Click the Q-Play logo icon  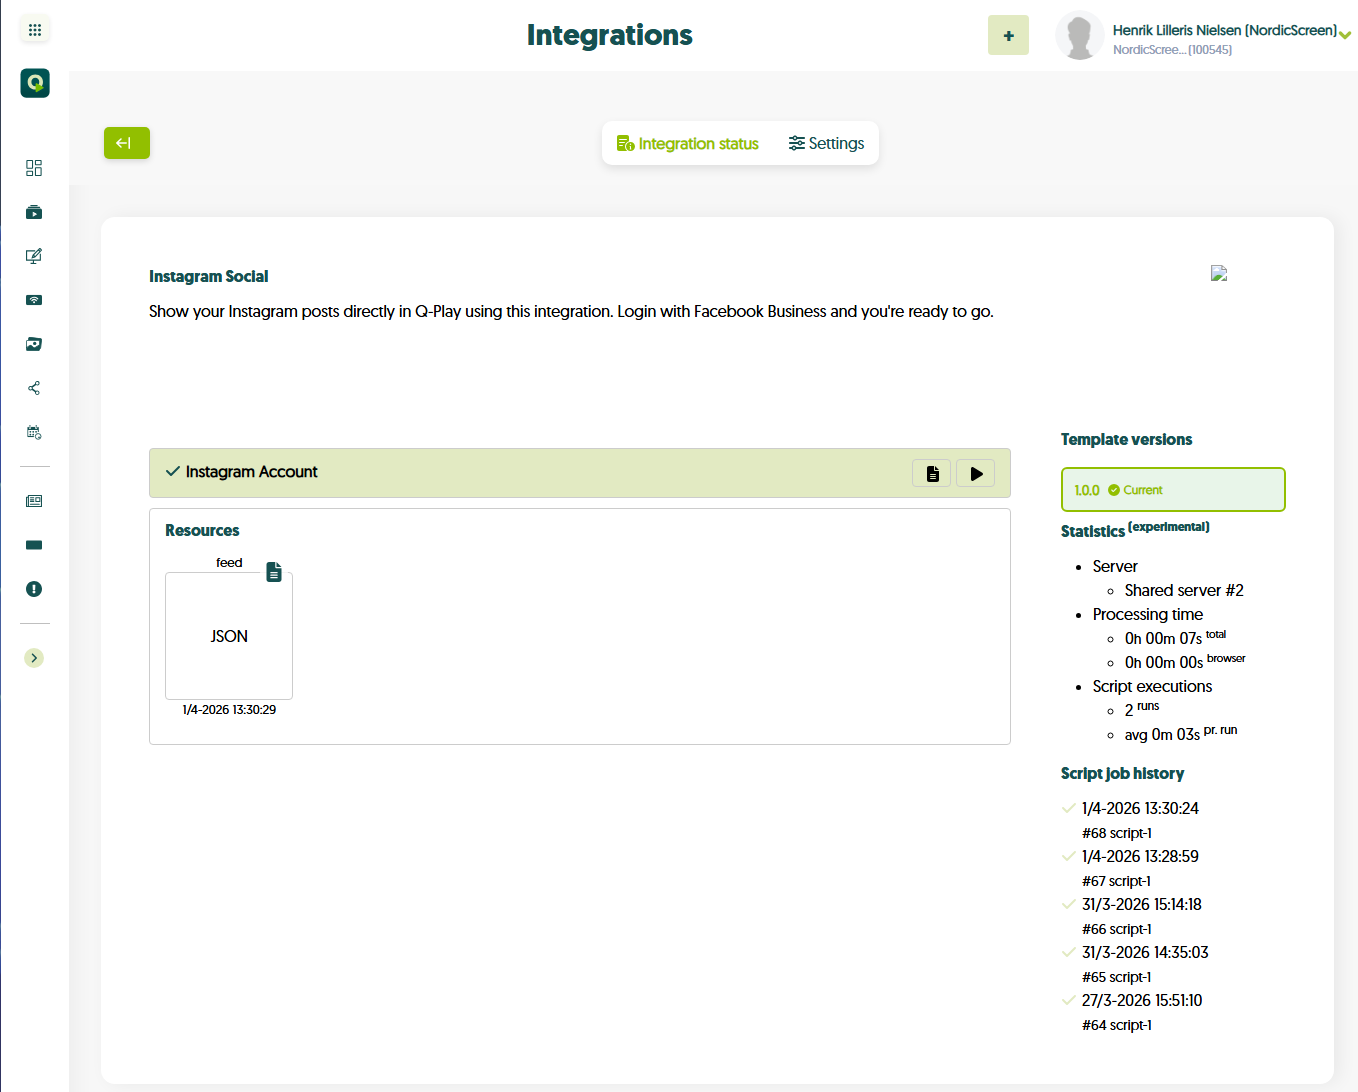35,83
